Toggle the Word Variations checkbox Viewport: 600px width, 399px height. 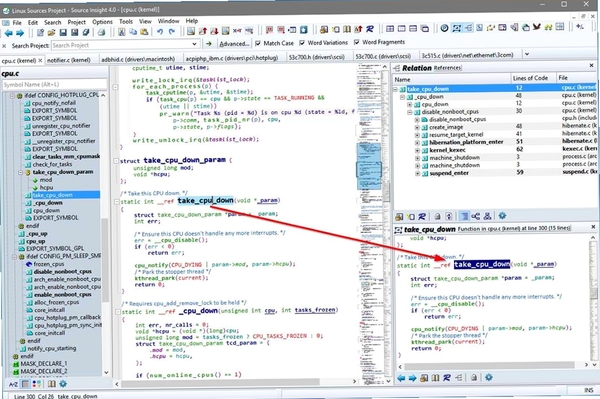(302, 42)
